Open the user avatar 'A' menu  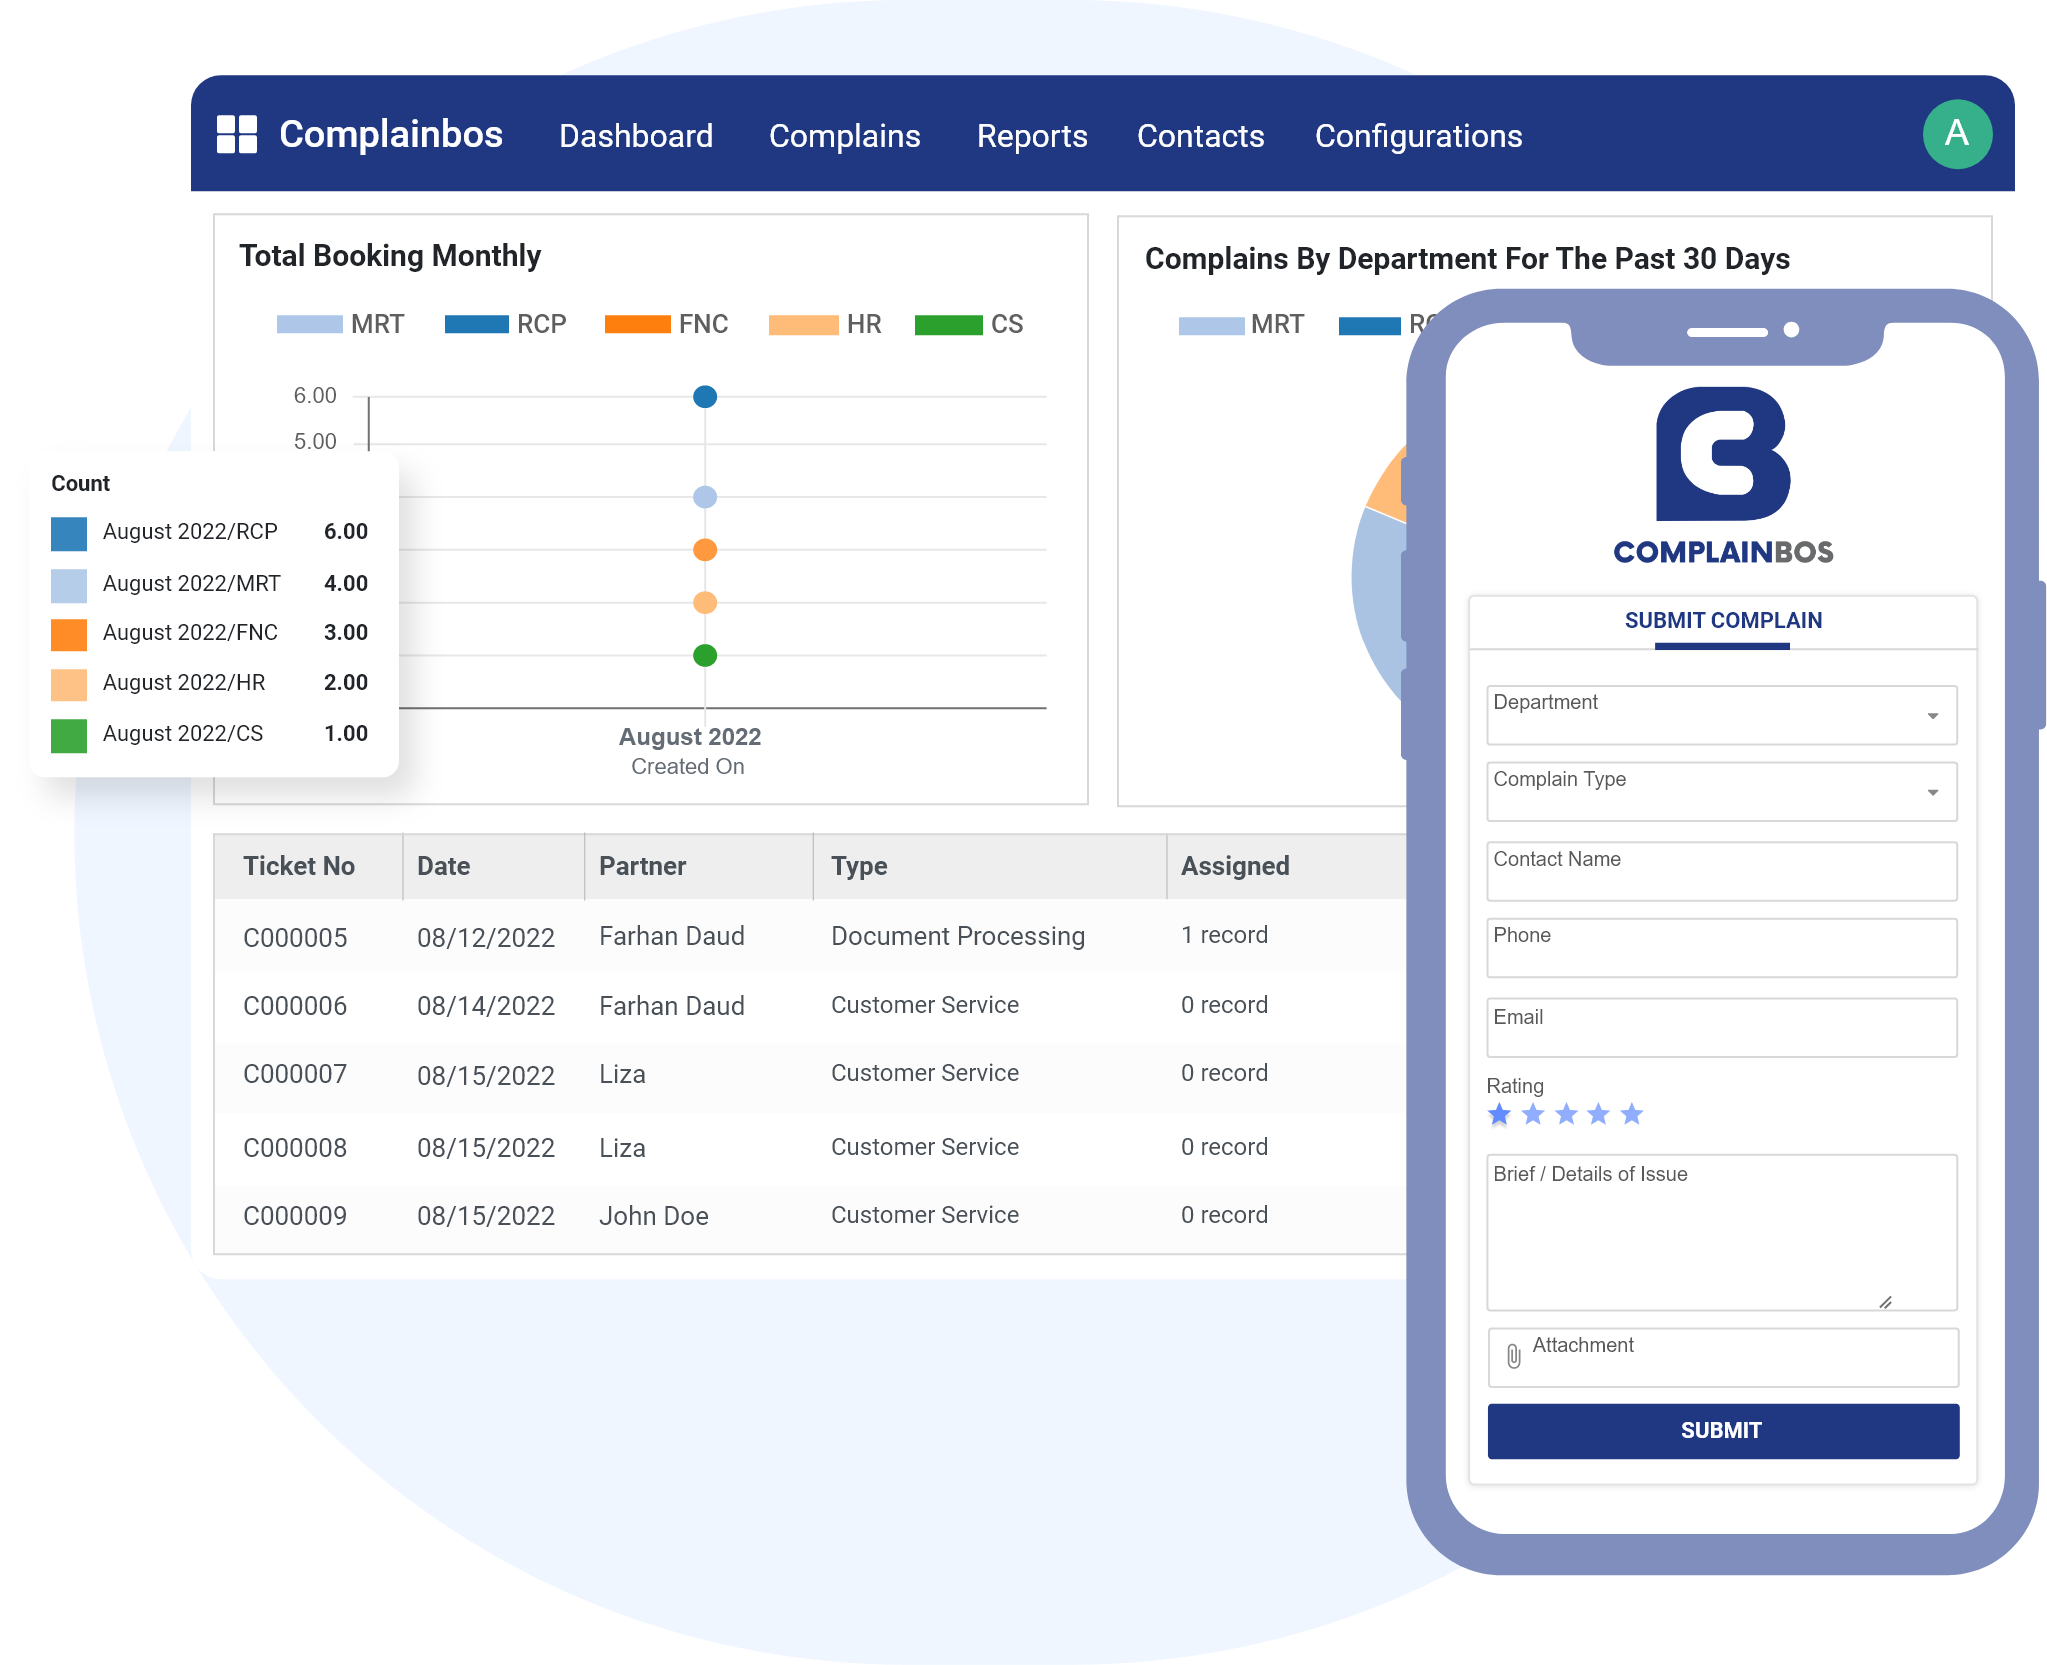(x=1956, y=134)
